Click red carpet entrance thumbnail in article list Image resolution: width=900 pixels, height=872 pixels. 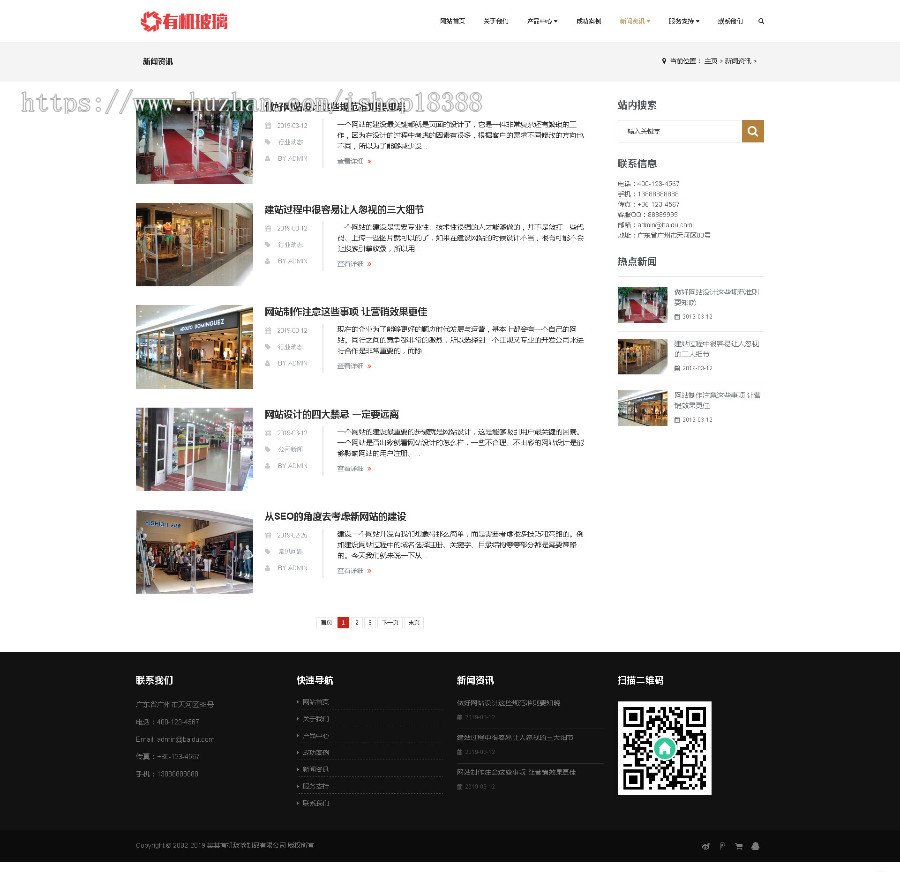(194, 142)
